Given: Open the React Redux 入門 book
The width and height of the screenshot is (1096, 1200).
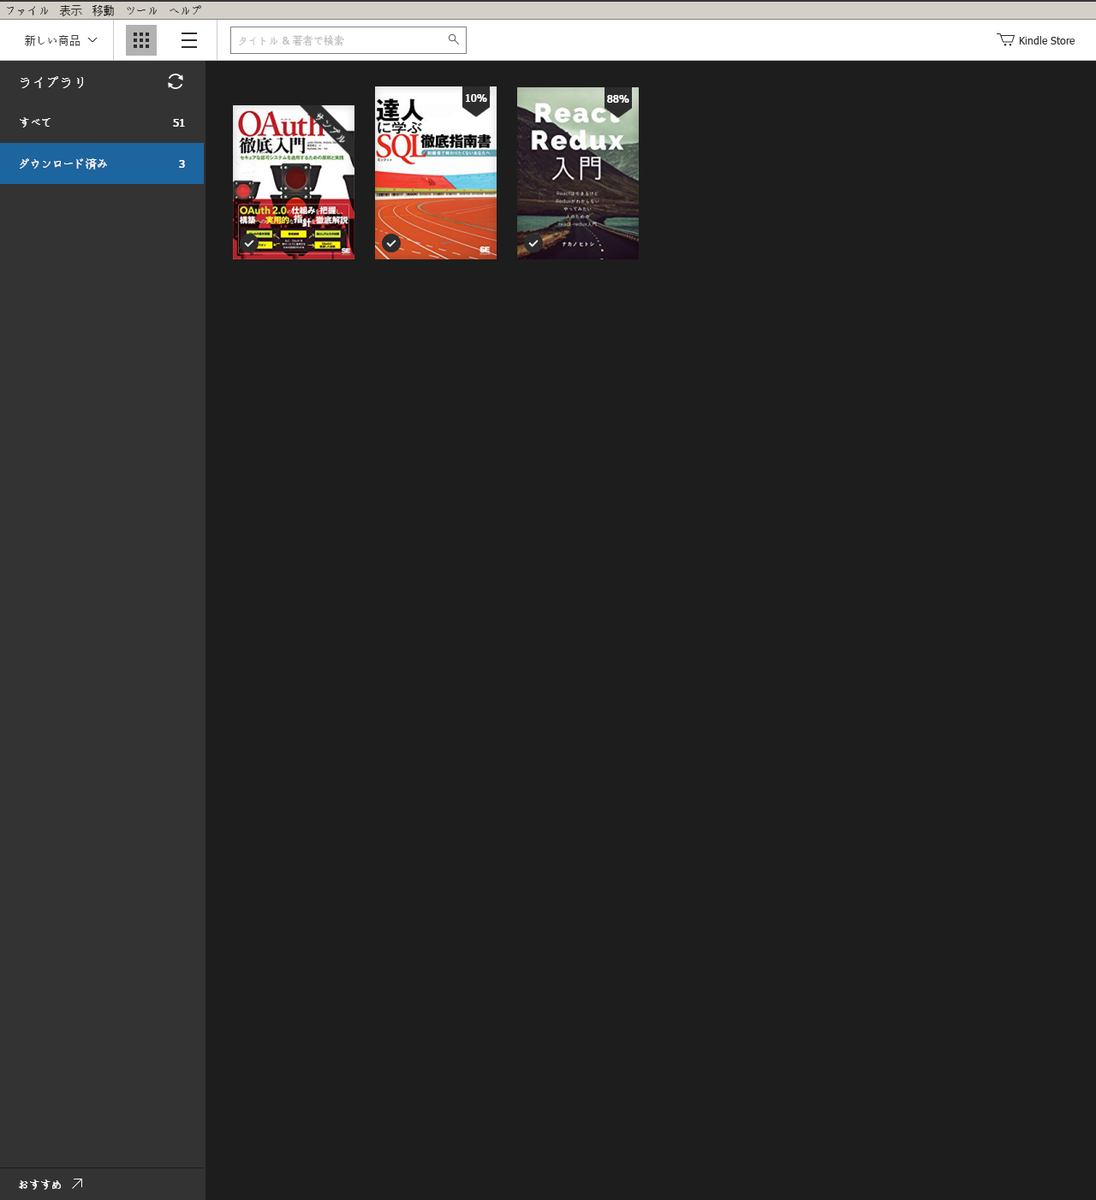Looking at the screenshot, I should [x=578, y=173].
